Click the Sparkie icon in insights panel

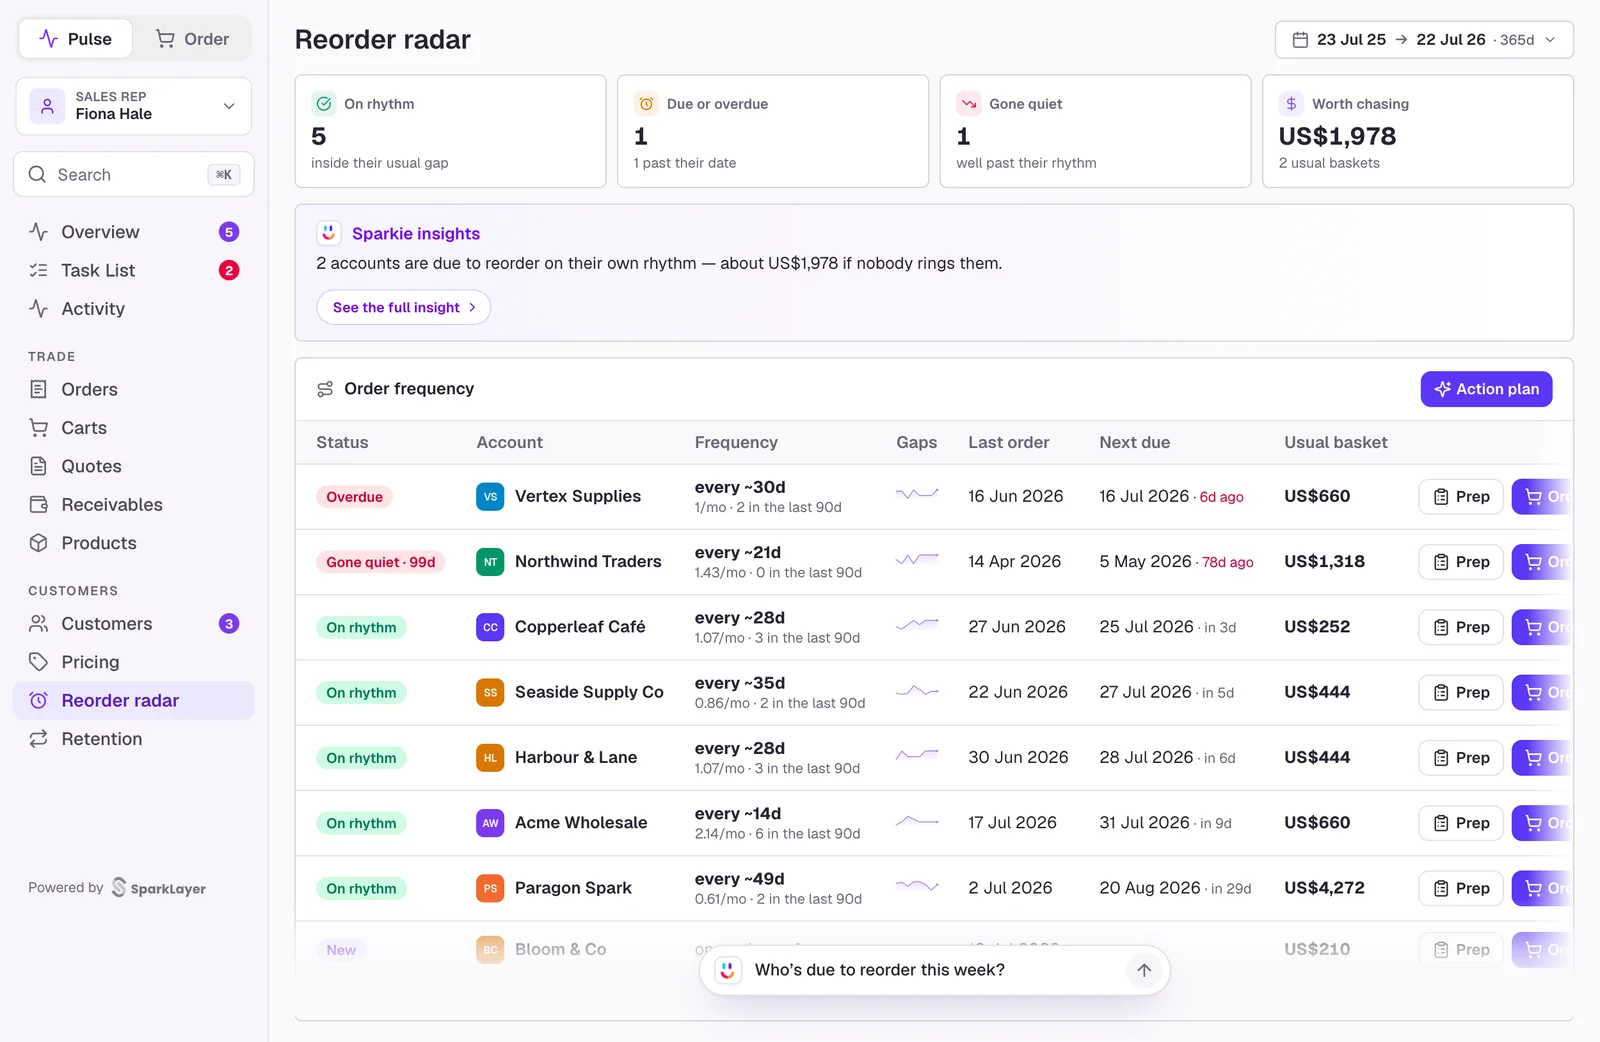[x=329, y=233]
